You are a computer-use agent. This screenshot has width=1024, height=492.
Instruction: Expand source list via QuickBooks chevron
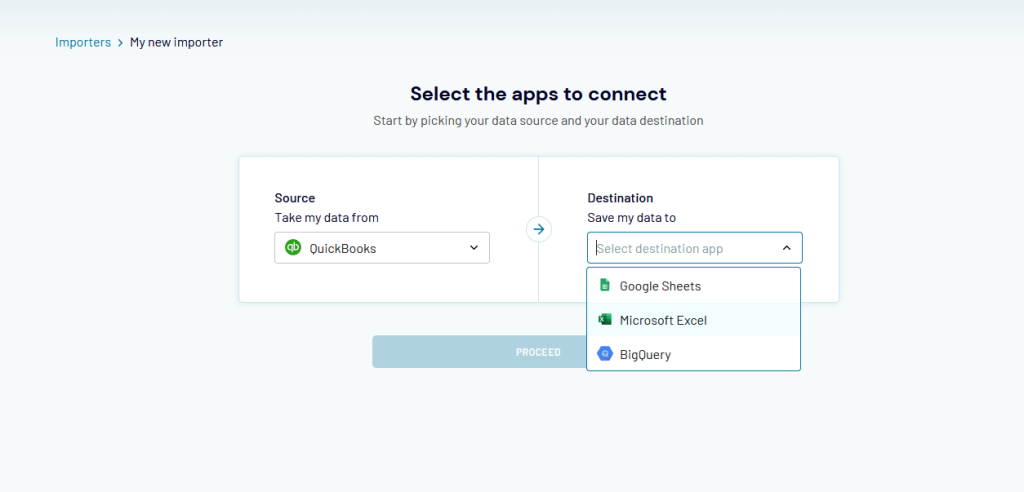pyautogui.click(x=474, y=248)
